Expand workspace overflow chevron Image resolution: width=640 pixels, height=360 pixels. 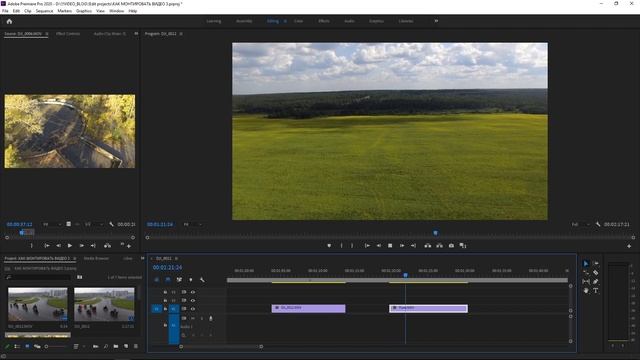click(436, 21)
